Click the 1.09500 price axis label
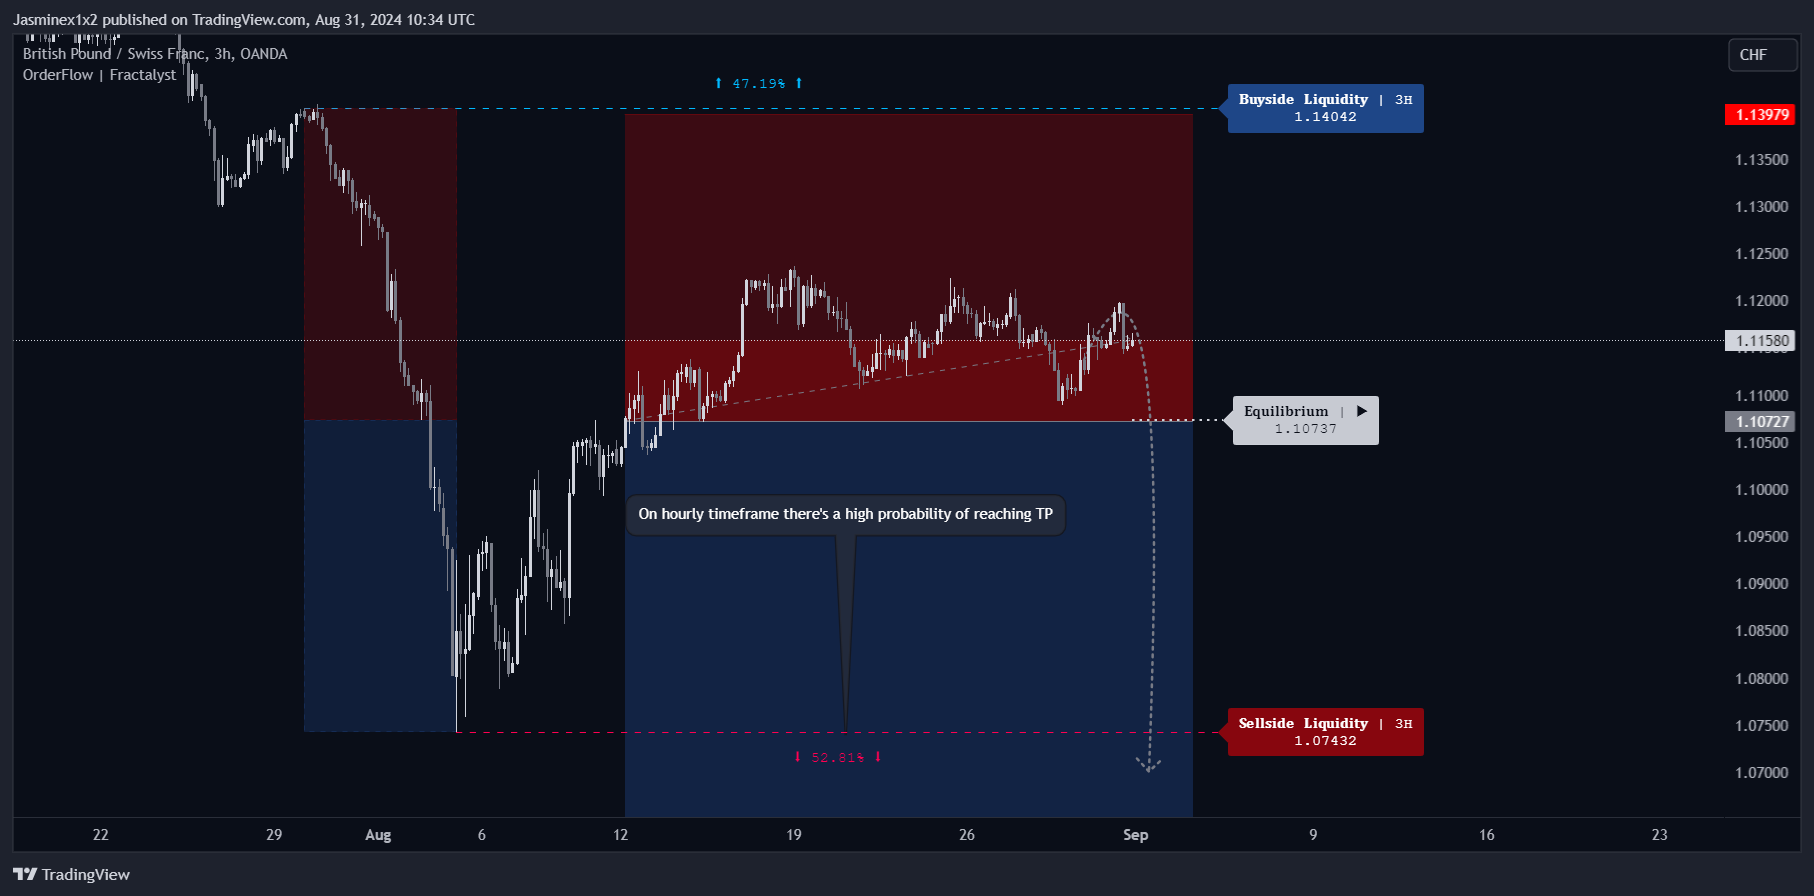The image size is (1814, 896). click(x=1762, y=537)
